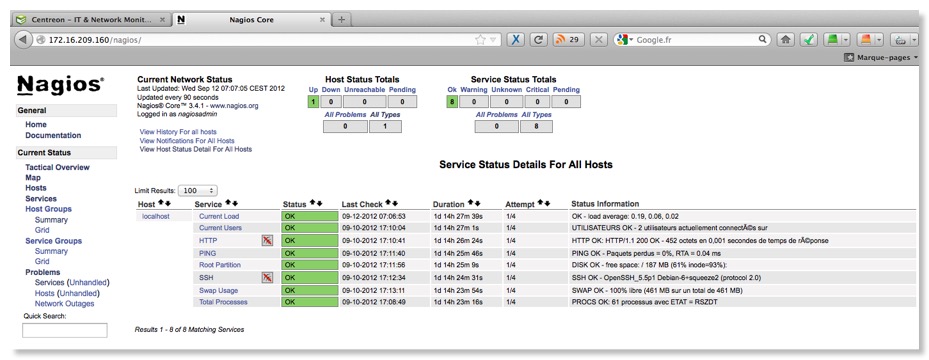Image resolution: width=929 pixels, height=360 pixels.
Task: Open the Current Load service link
Action: point(219,216)
